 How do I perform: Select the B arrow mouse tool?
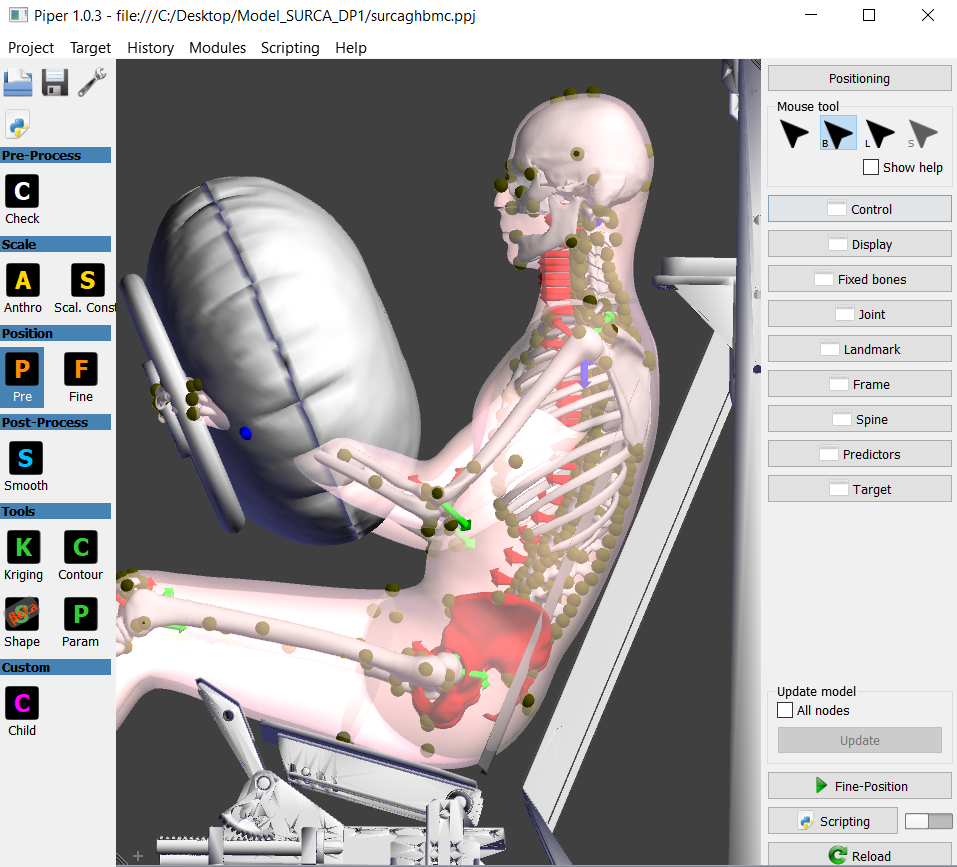click(x=837, y=134)
